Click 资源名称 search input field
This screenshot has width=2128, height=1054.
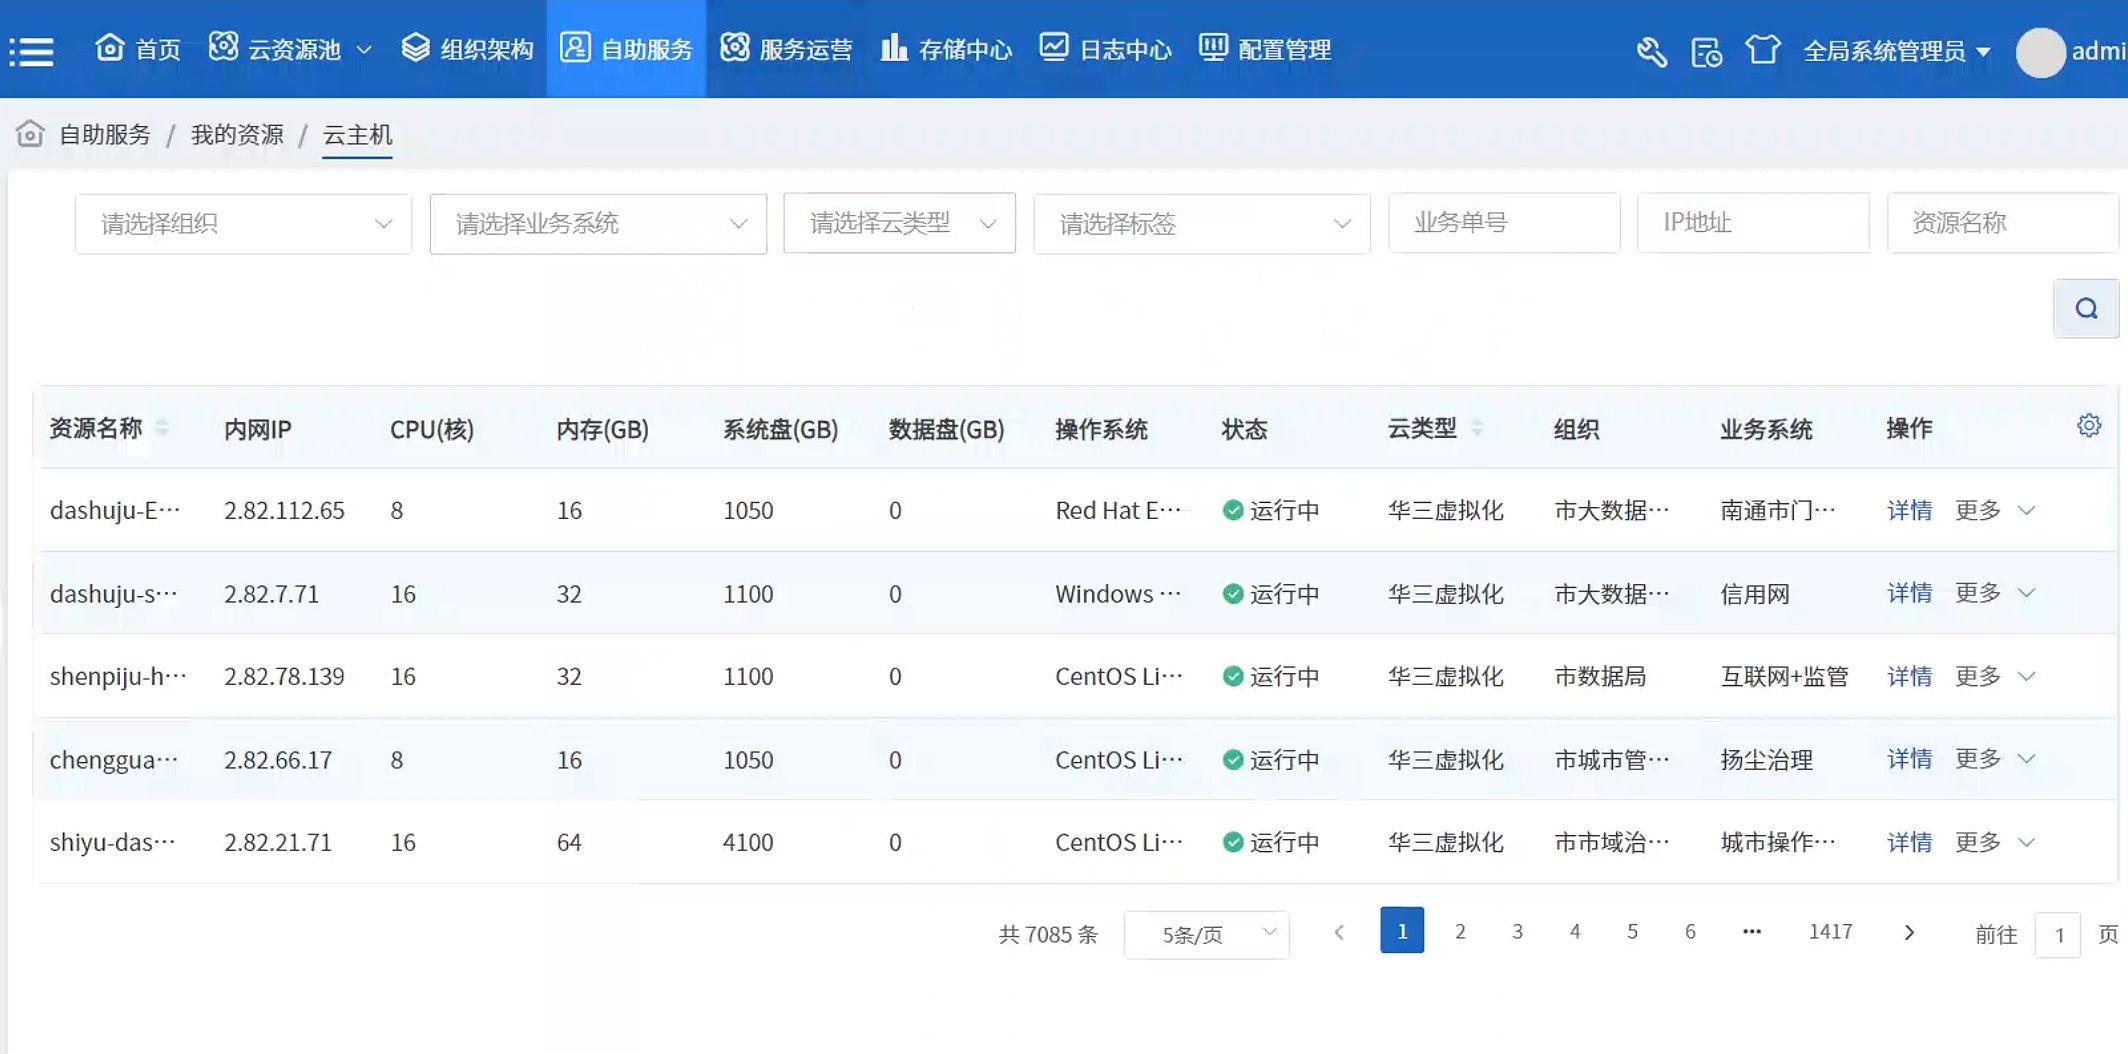(2003, 223)
